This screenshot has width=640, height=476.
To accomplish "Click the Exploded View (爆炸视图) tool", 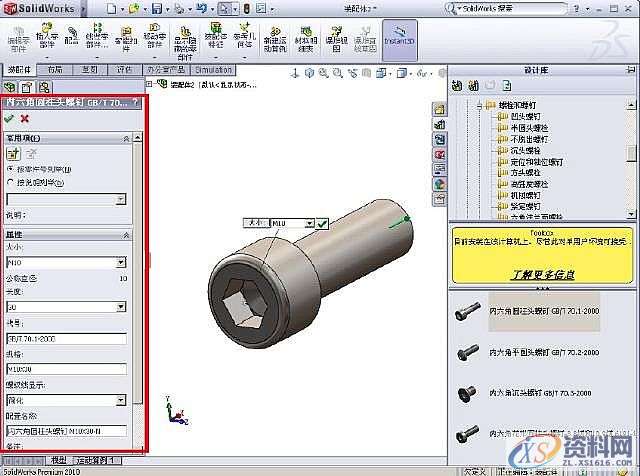I will (336, 39).
